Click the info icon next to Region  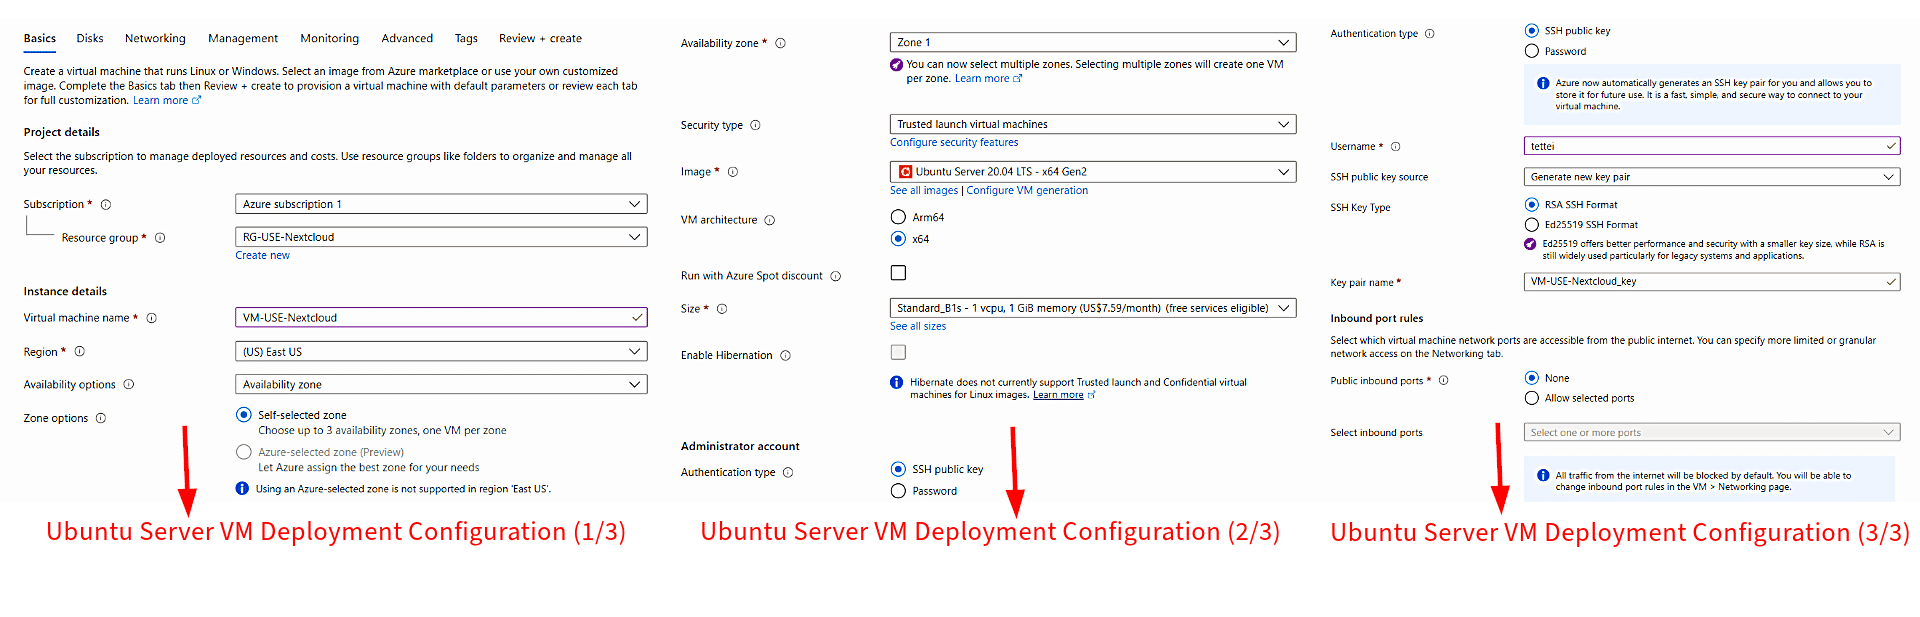tap(80, 351)
